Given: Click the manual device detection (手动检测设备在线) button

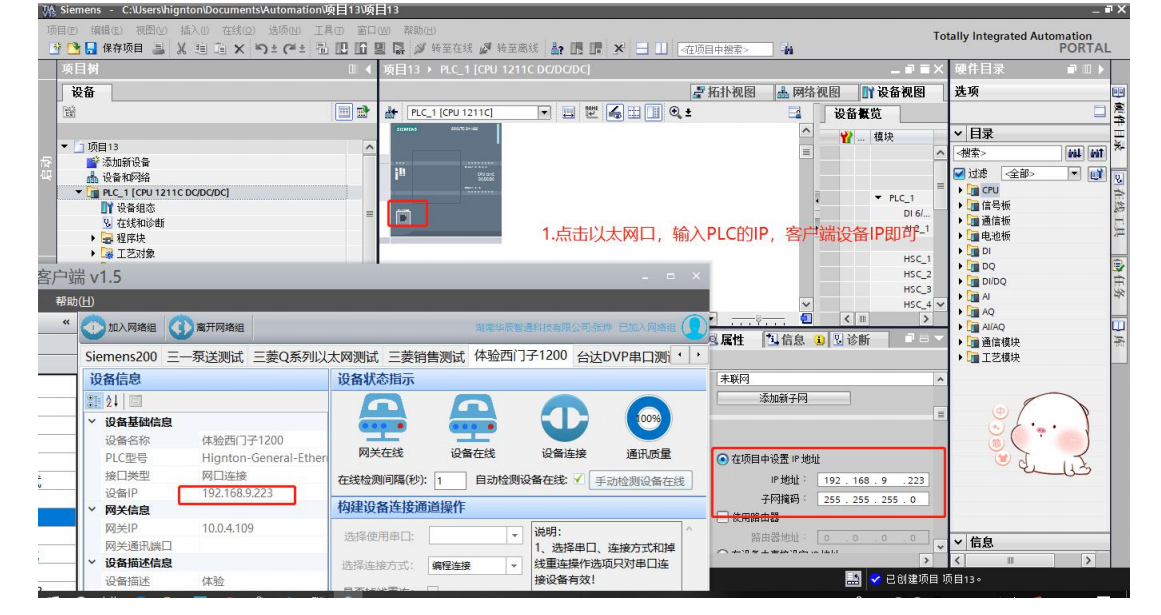Looking at the screenshot, I should [640, 481].
